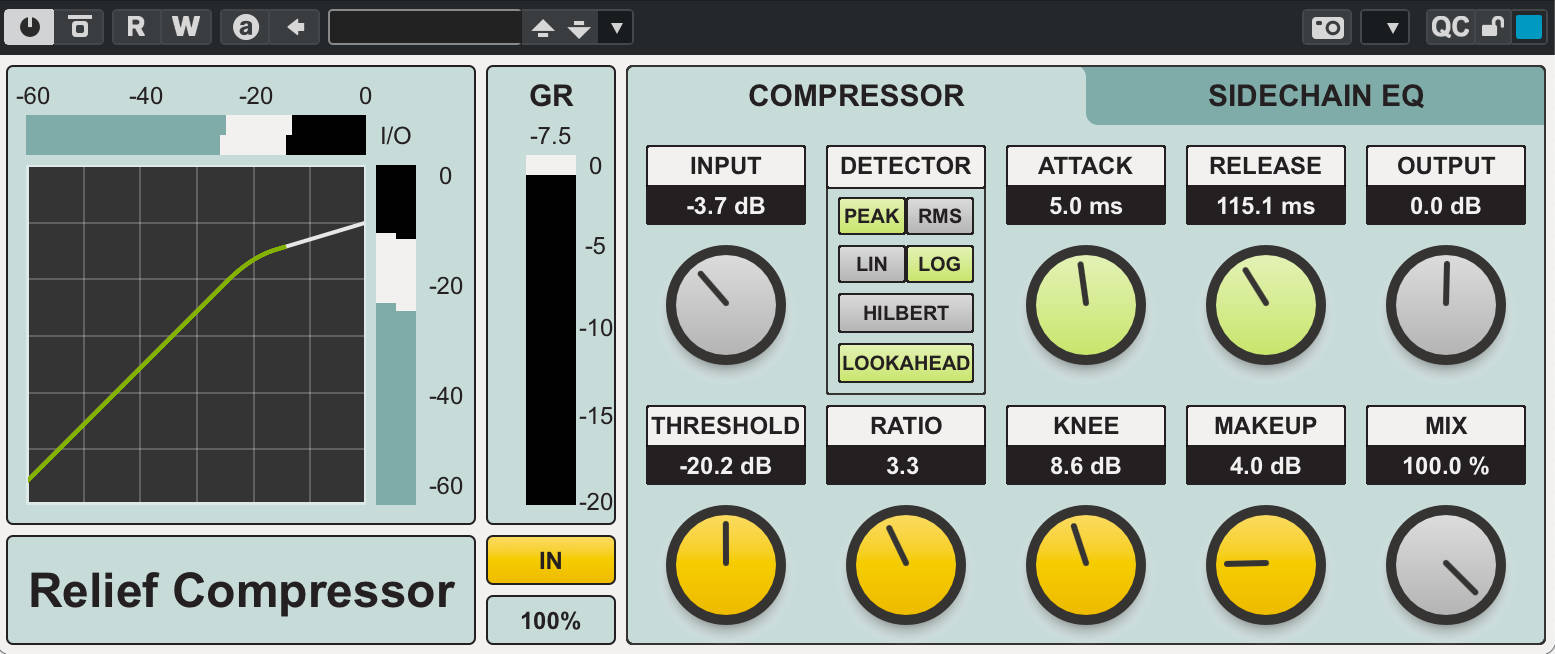This screenshot has height=654, width=1555.
Task: Click the yellow IN button
Action: tap(550, 561)
